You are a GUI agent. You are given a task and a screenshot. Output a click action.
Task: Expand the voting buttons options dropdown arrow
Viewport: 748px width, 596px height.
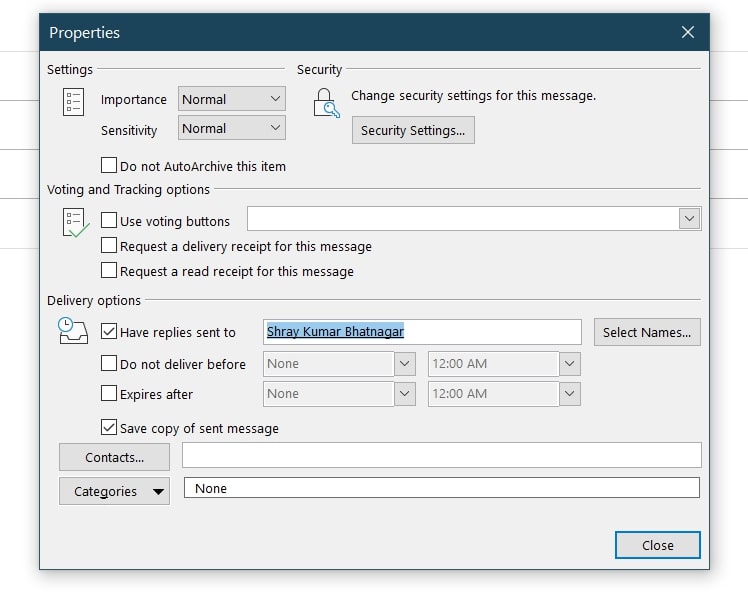pyautogui.click(x=689, y=219)
